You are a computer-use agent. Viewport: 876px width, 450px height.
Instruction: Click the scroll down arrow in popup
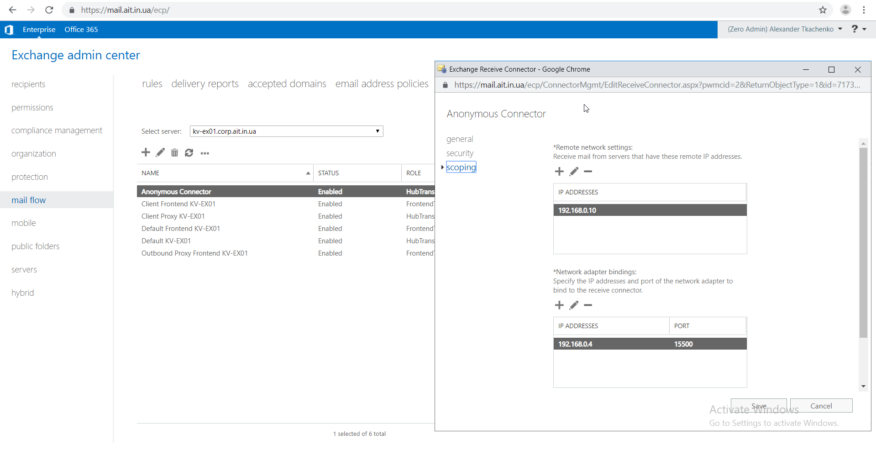[863, 386]
